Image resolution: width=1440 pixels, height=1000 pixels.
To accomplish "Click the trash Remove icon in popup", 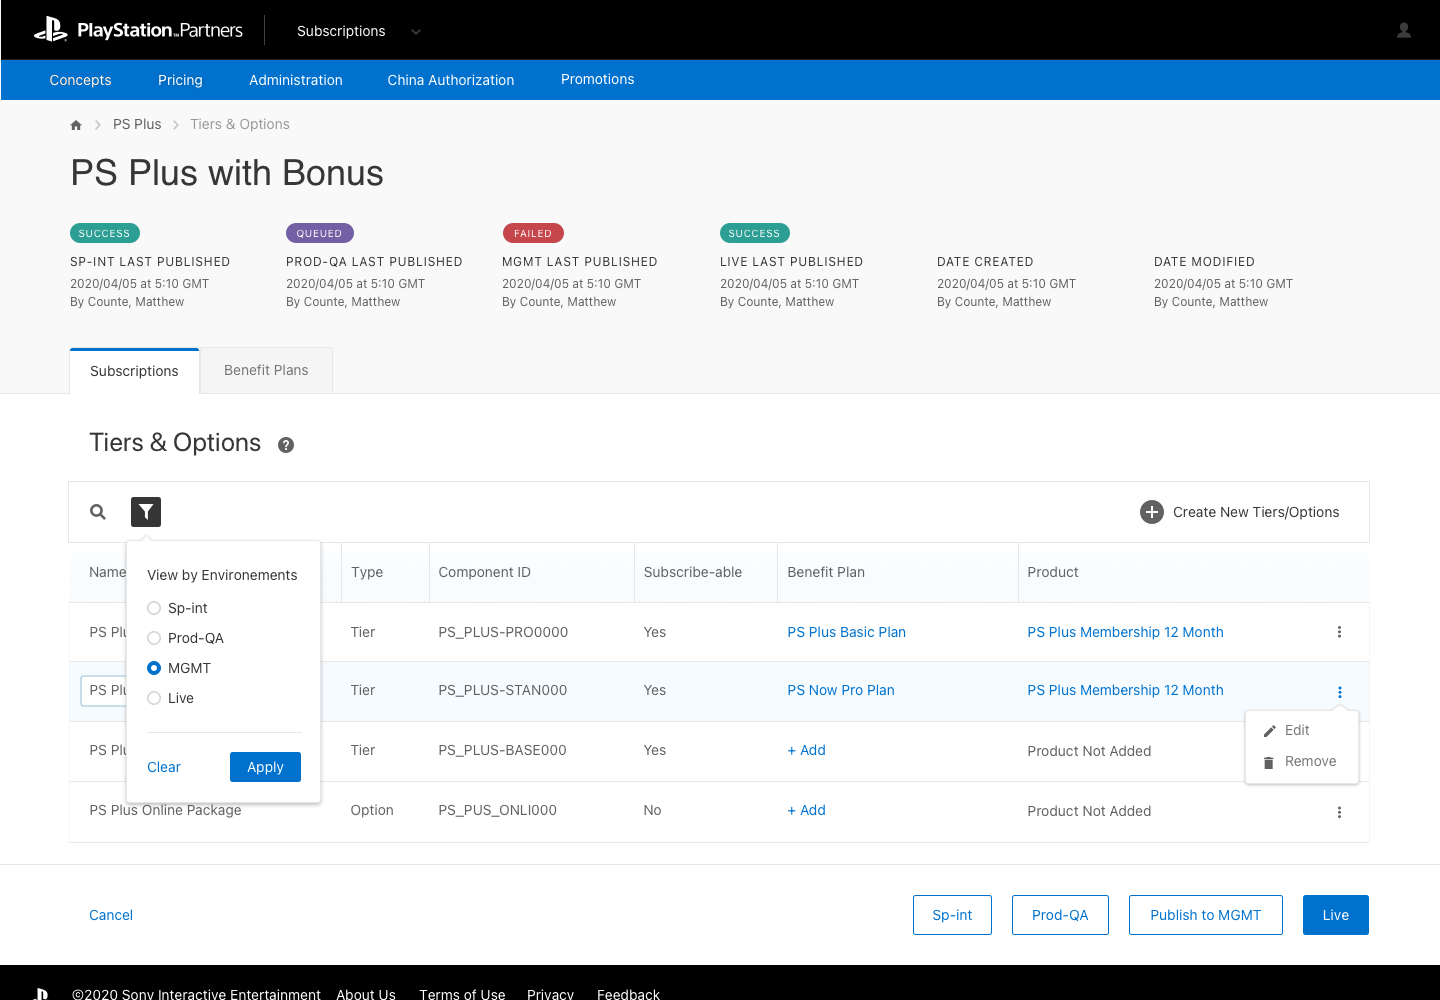I will coord(1269,762).
